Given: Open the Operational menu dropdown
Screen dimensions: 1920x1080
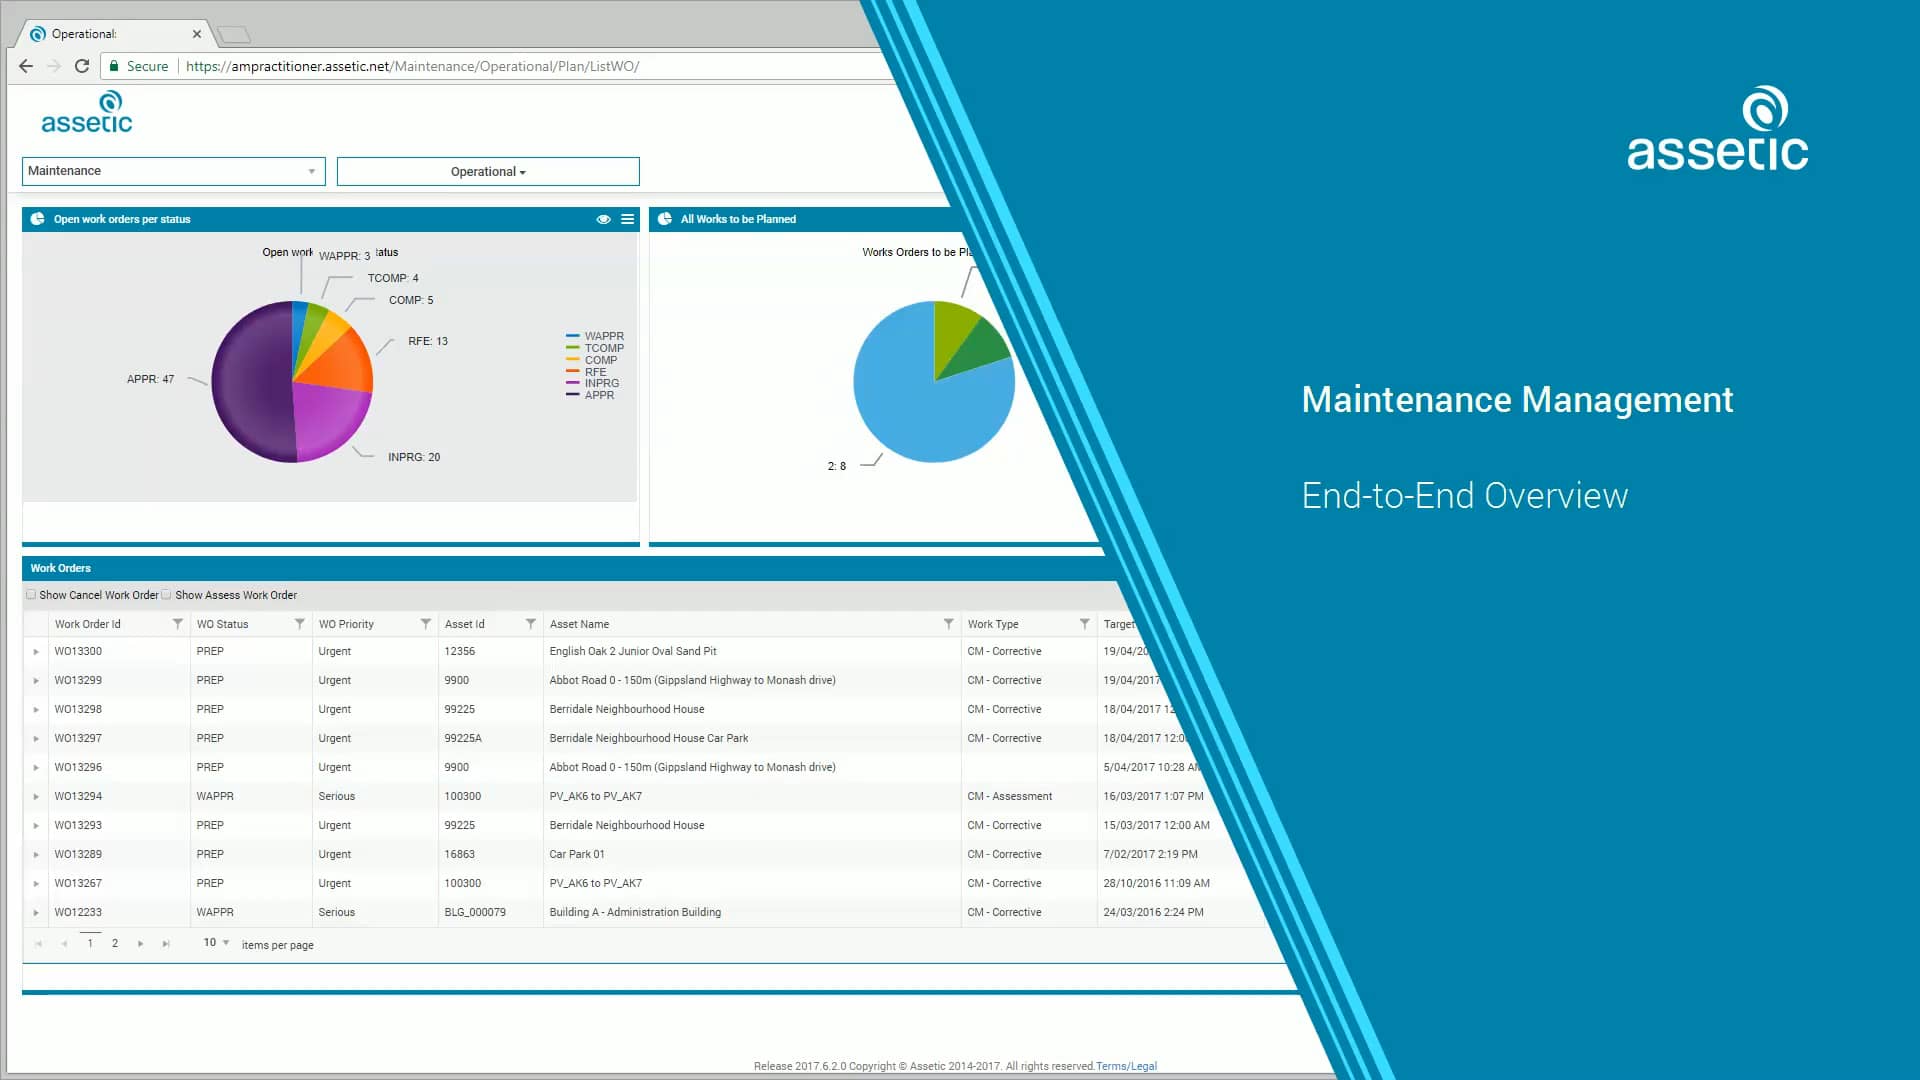Looking at the screenshot, I should pos(487,171).
